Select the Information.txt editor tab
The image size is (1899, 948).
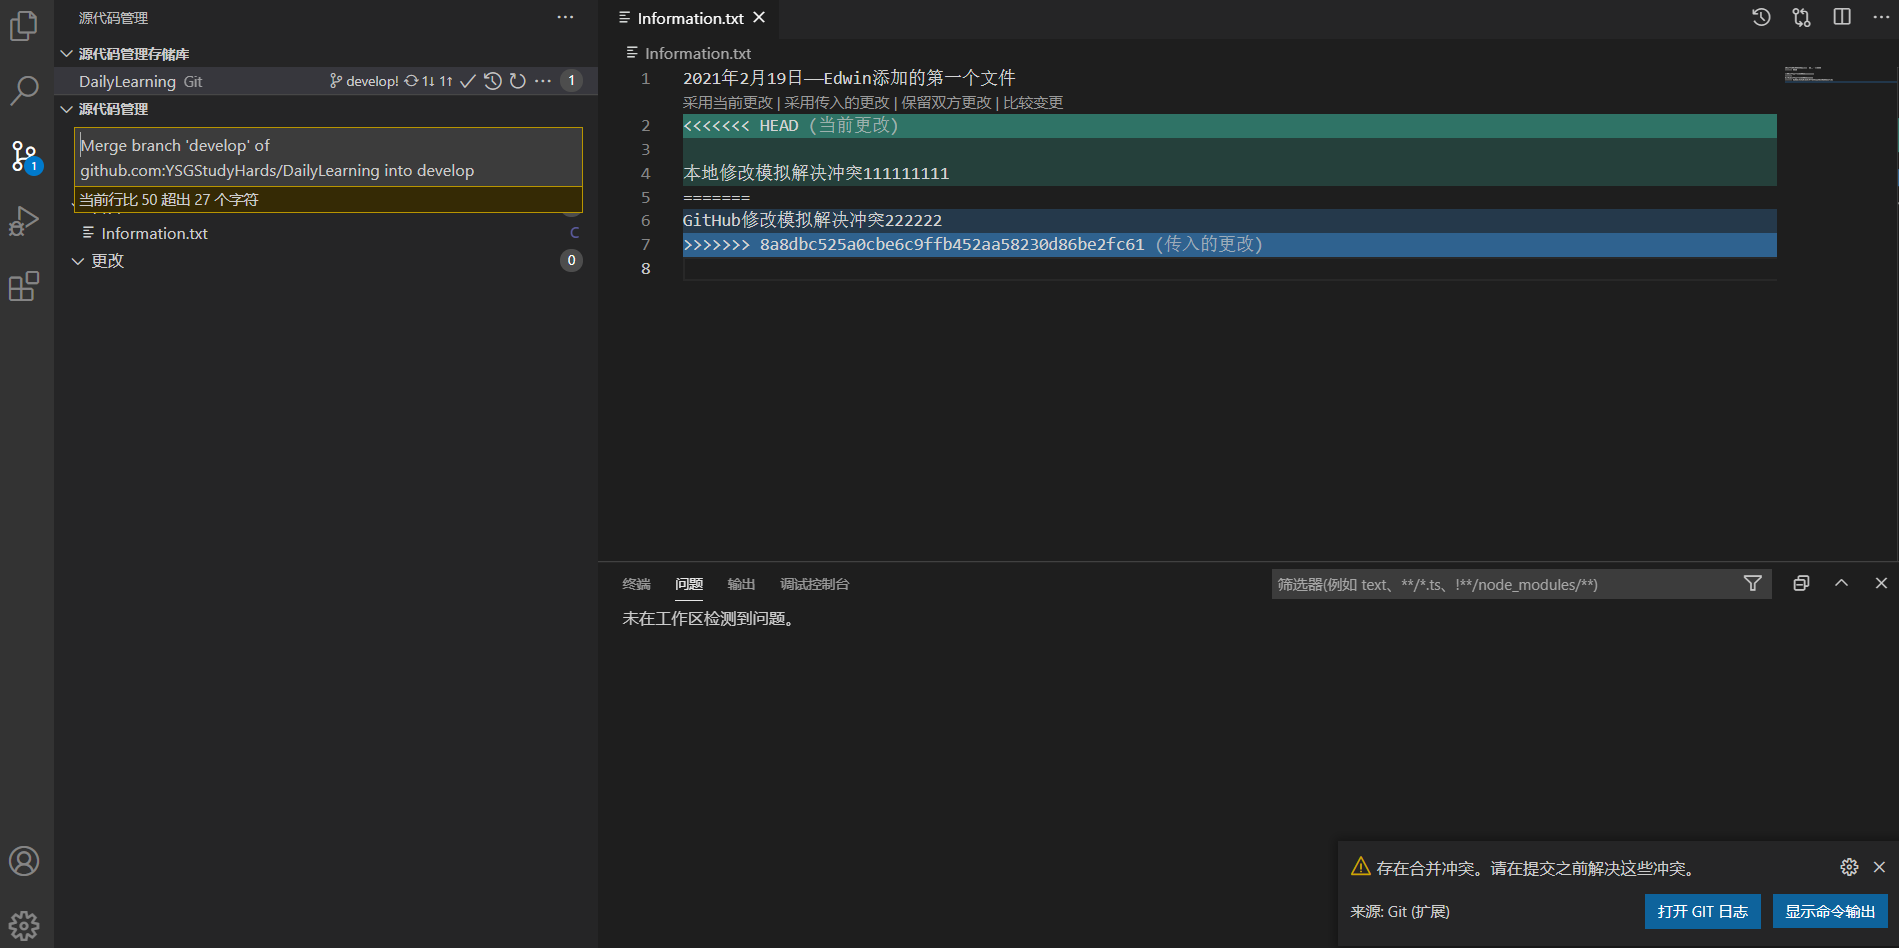(691, 18)
